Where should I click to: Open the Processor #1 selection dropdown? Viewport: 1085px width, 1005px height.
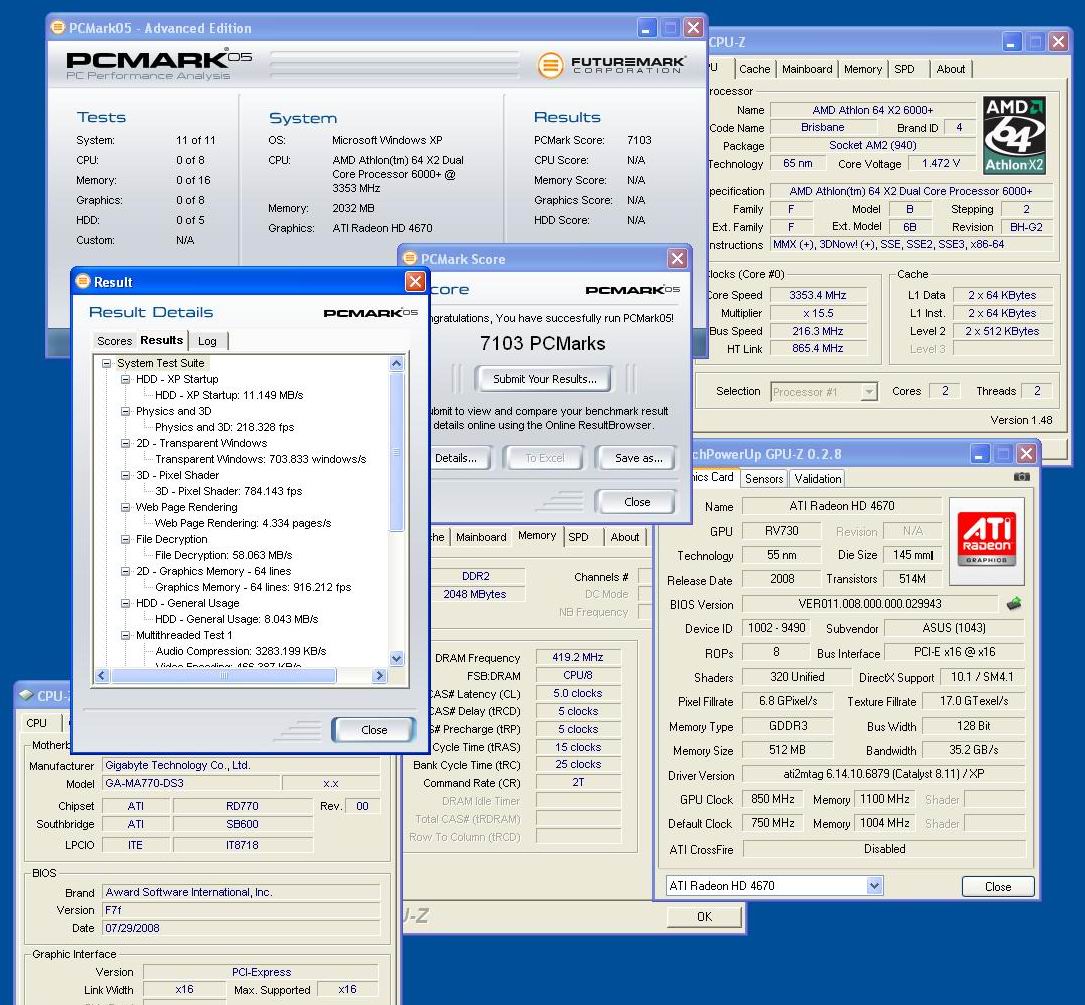coord(868,392)
